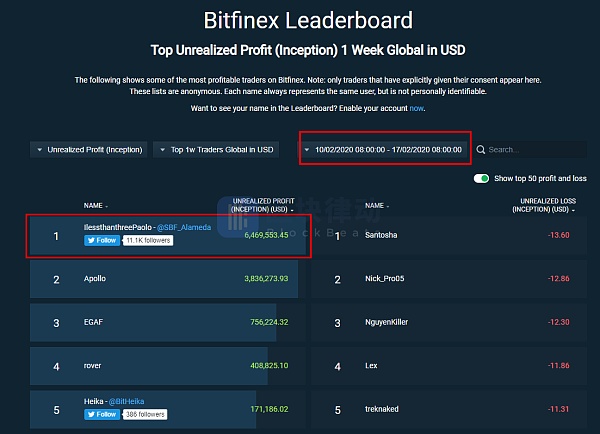Click the magnifier search icon
Viewport: 600px width, 434px height.
(481, 150)
